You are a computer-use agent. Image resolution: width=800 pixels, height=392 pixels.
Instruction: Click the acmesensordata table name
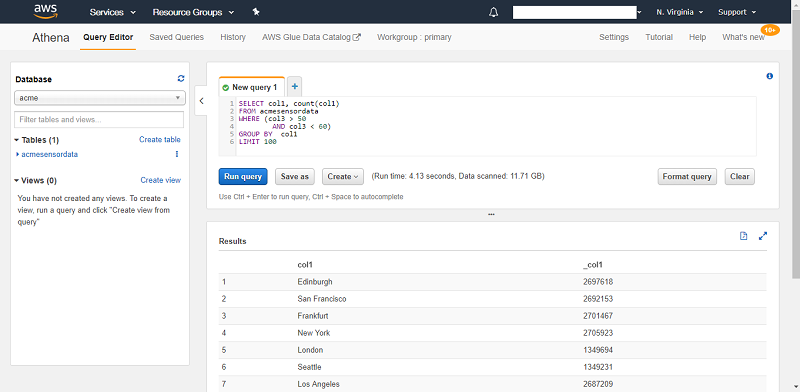[x=49, y=154]
